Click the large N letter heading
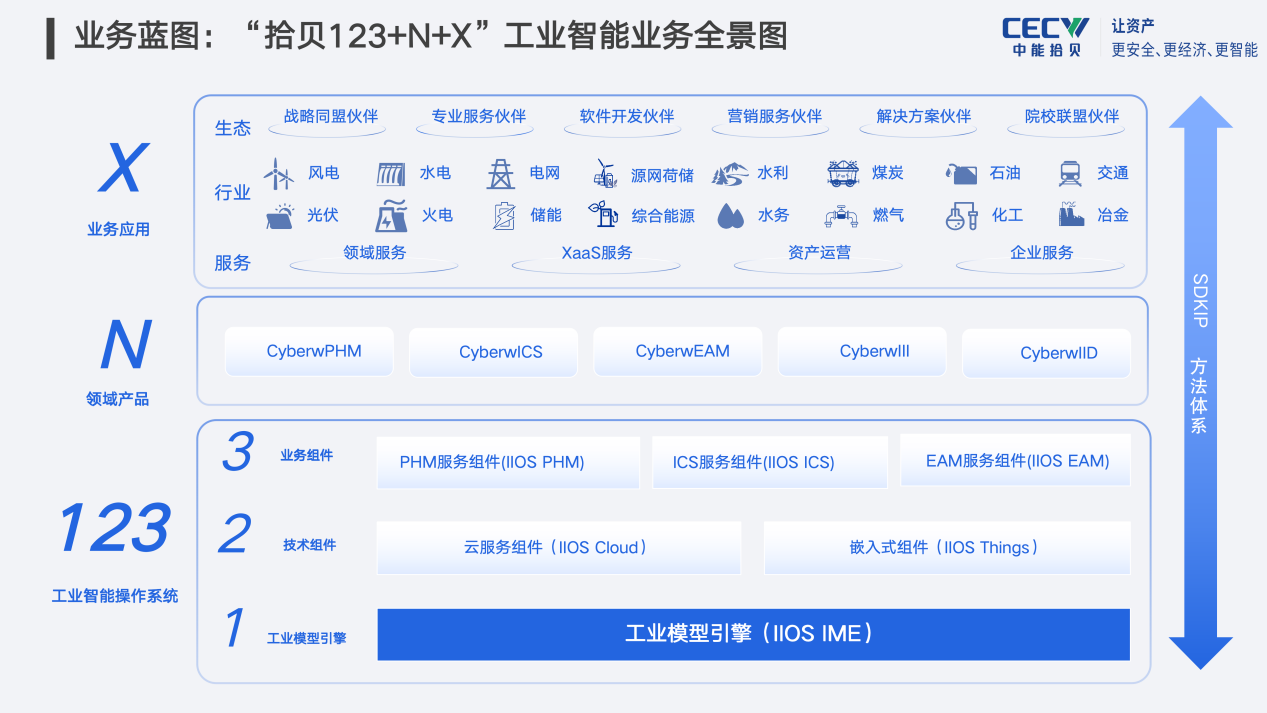This screenshot has height=713, width=1267. pos(125,344)
